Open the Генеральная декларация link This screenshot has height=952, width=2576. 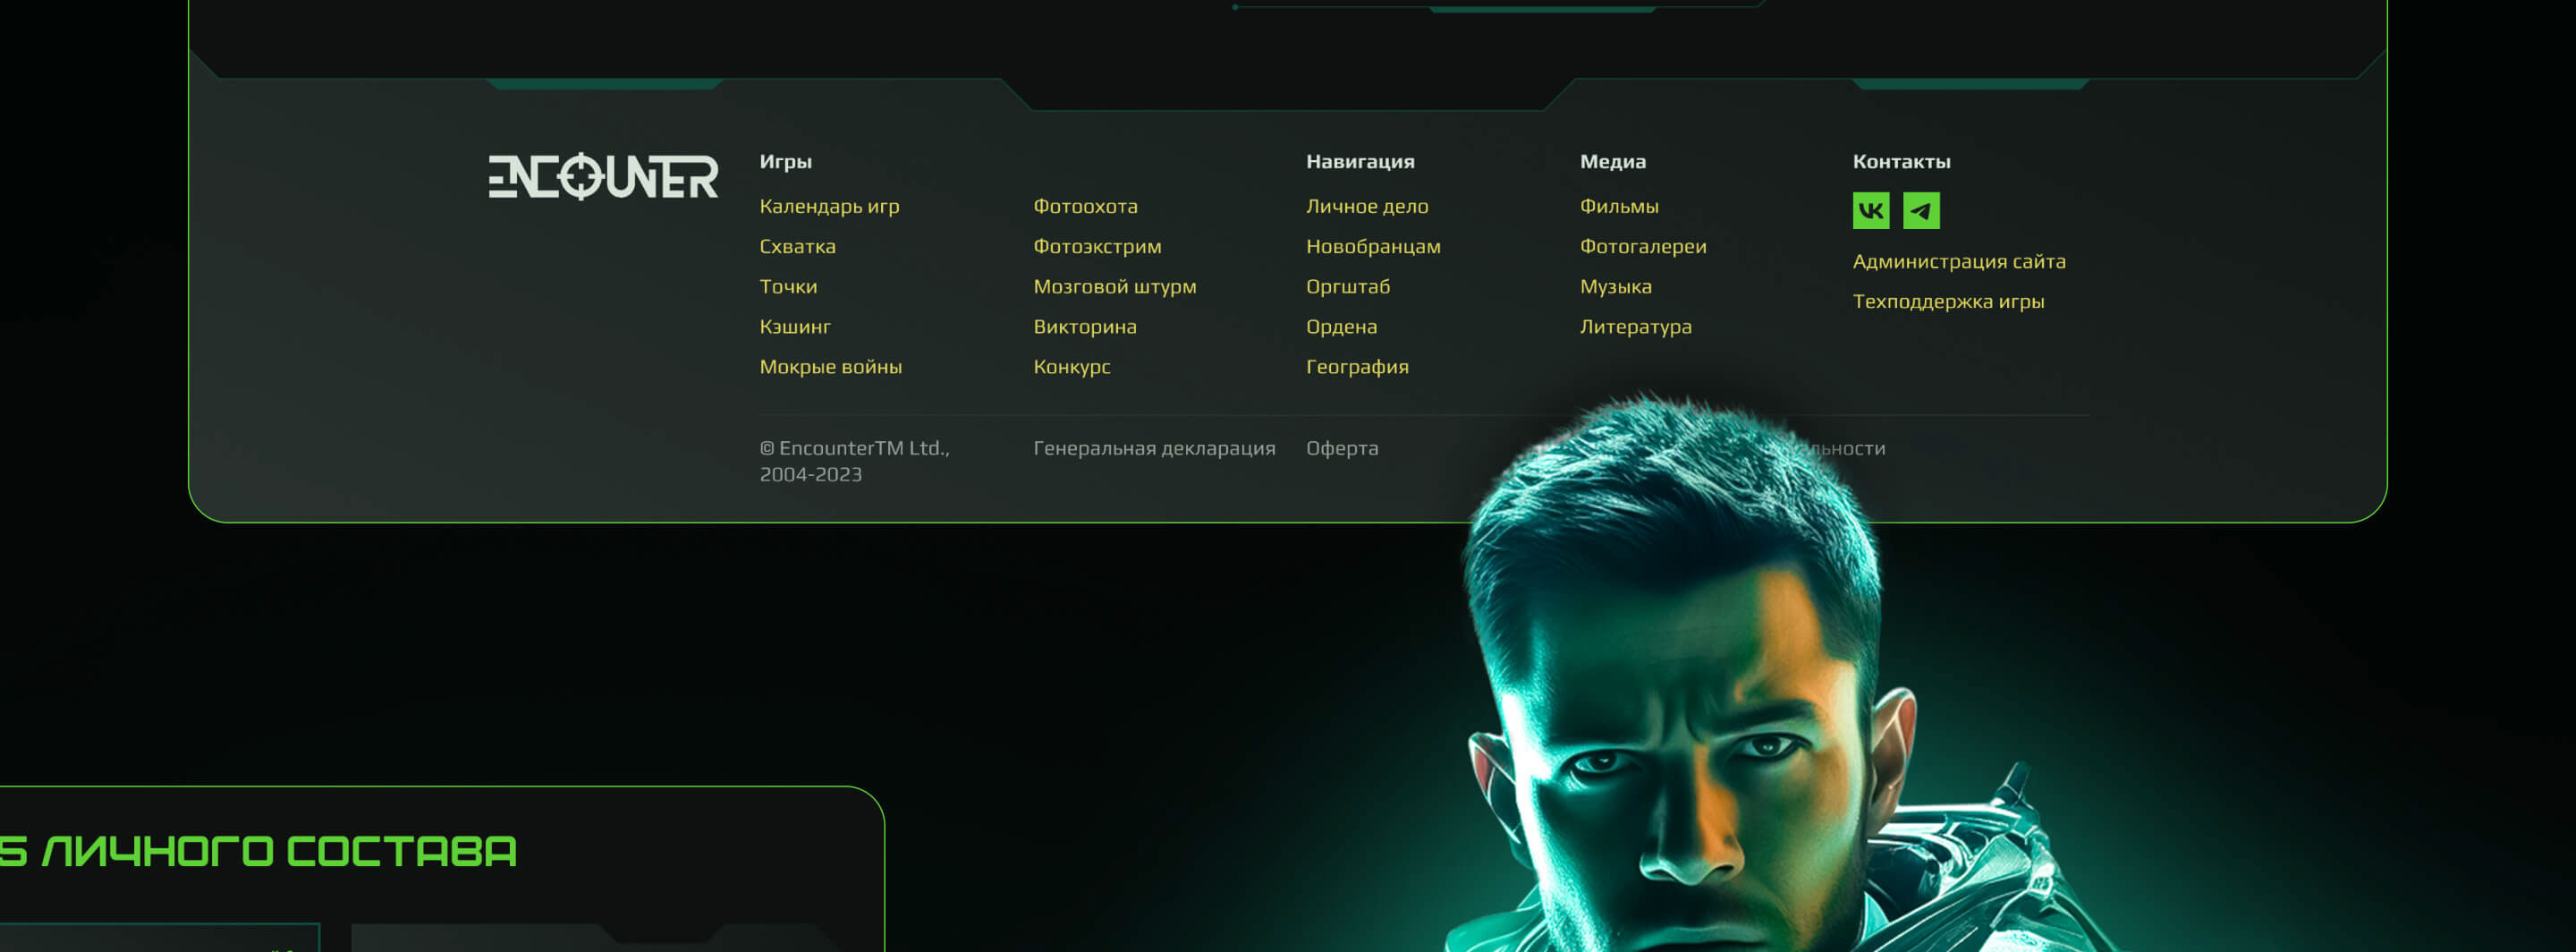coord(1154,448)
